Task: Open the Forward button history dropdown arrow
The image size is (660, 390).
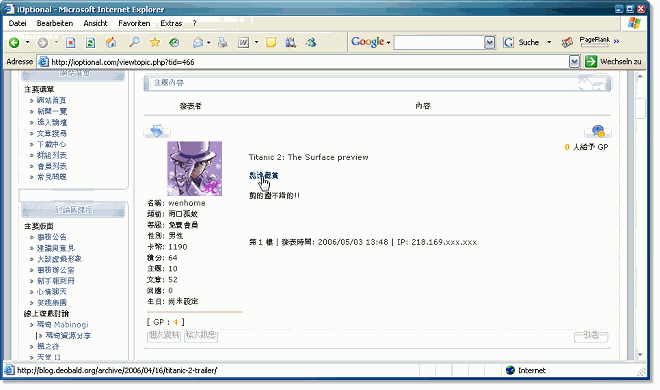Action: 56,42
